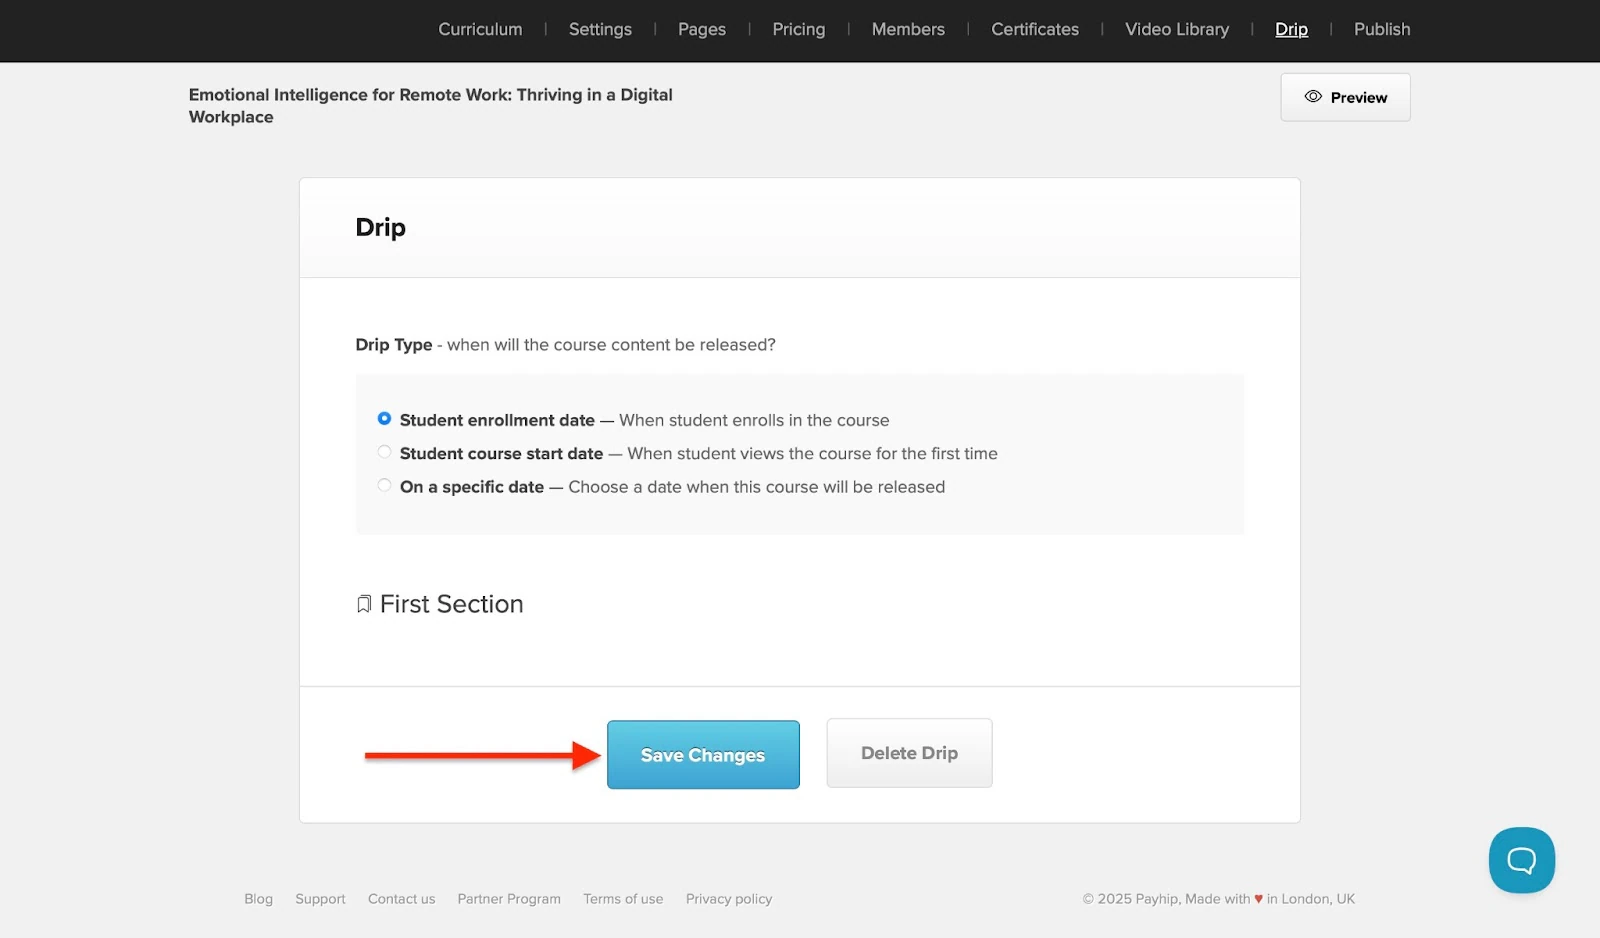1600x938 pixels.
Task: Click the '© 2025 Payhip' copyright text
Action: (1218, 899)
